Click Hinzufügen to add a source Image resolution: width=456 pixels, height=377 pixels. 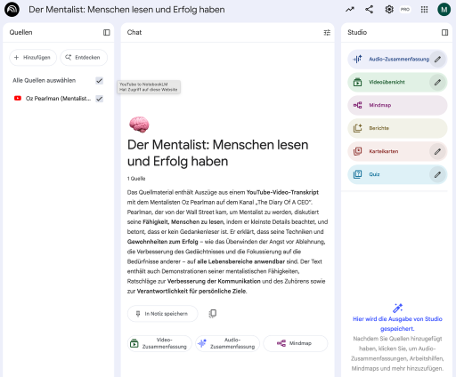[33, 57]
